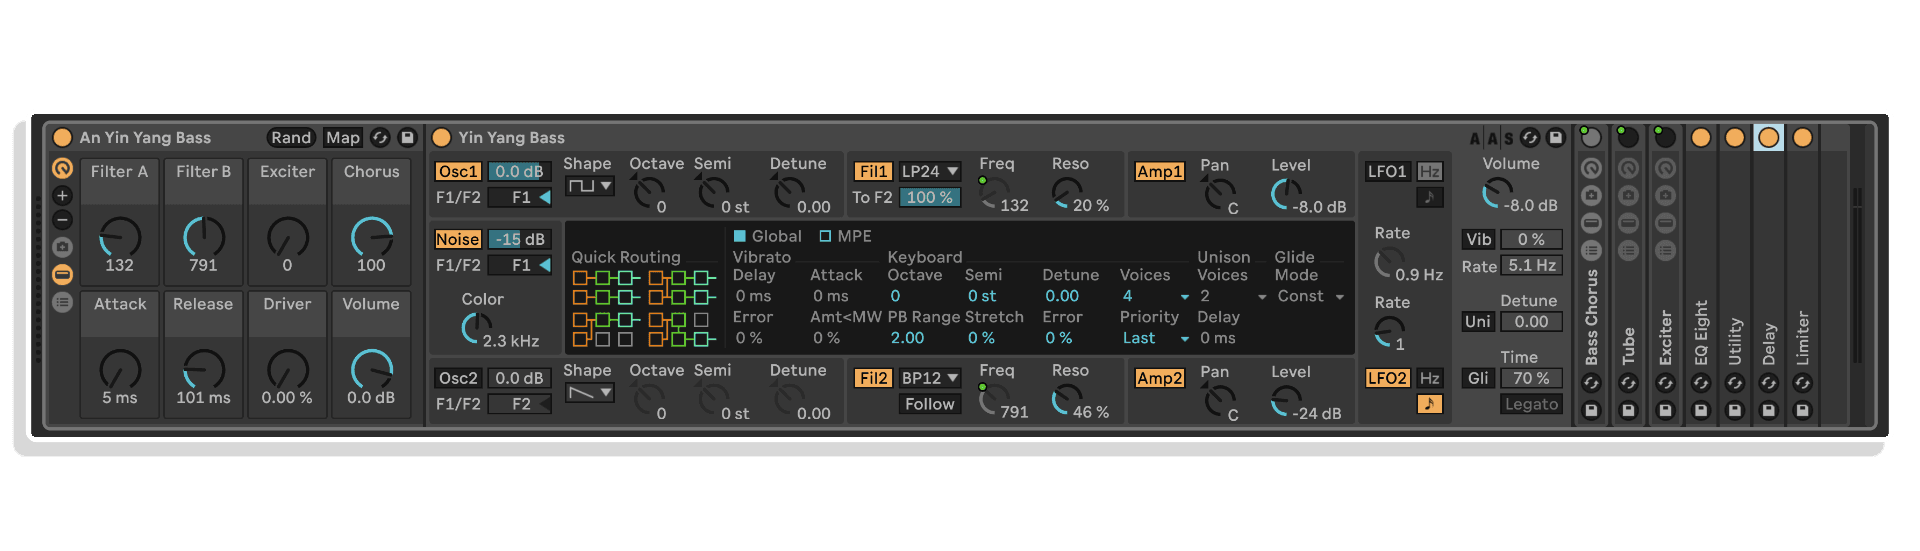This screenshot has height=551, width=1920.
Task: Click the macro variations camera icon
Action: tap(62, 247)
